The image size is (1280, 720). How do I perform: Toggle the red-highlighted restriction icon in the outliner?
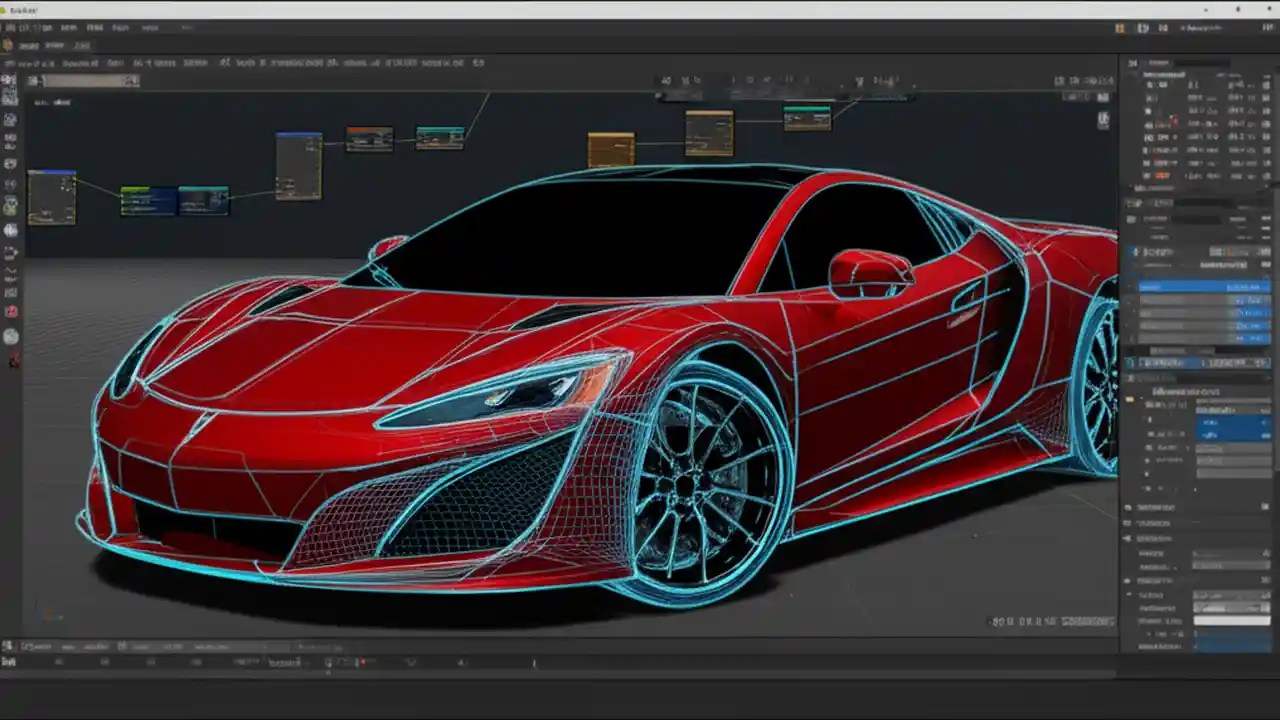(x=1172, y=125)
